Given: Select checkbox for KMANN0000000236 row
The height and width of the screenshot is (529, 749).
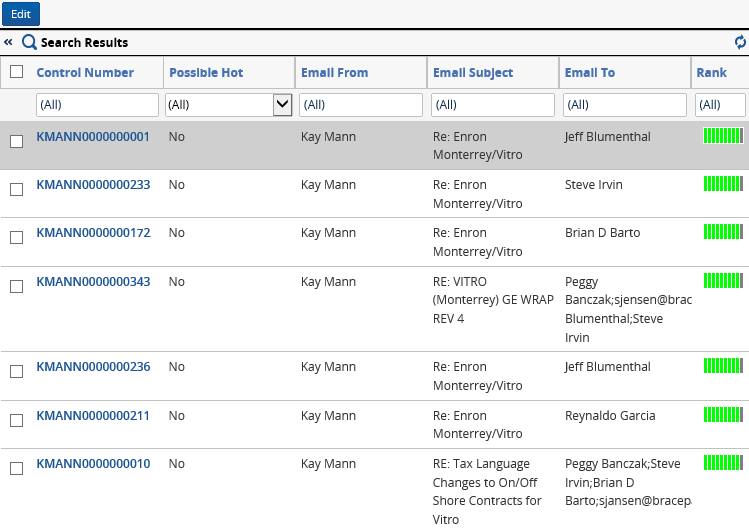Looking at the screenshot, I should click(x=16, y=371).
